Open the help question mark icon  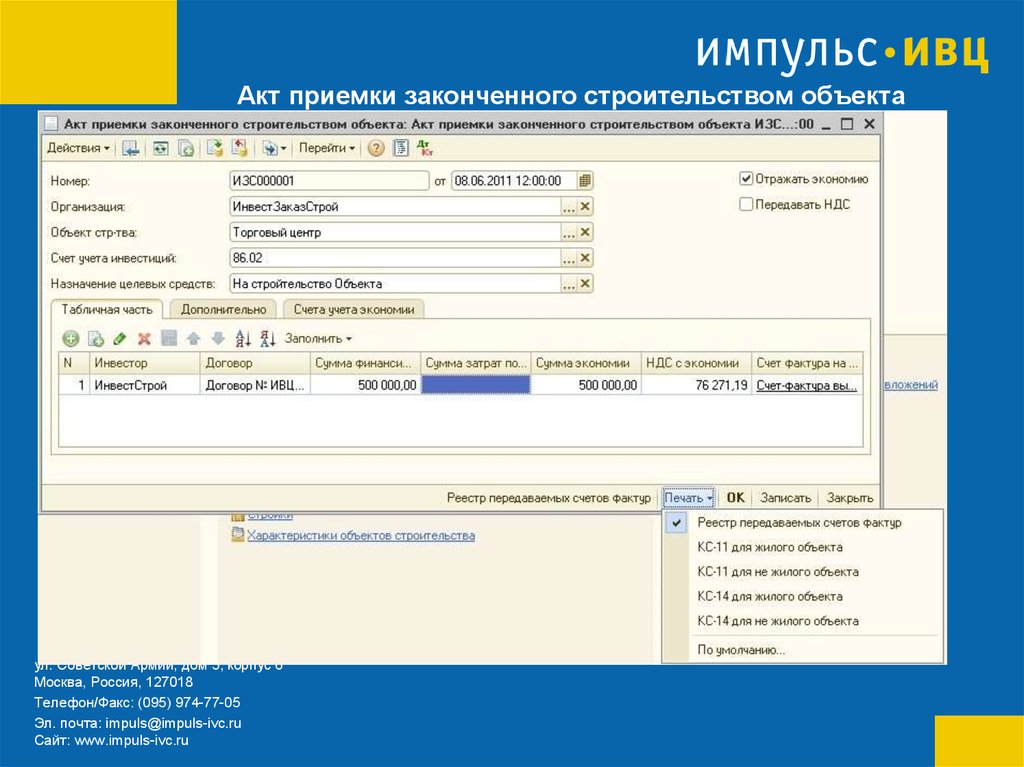coord(376,148)
